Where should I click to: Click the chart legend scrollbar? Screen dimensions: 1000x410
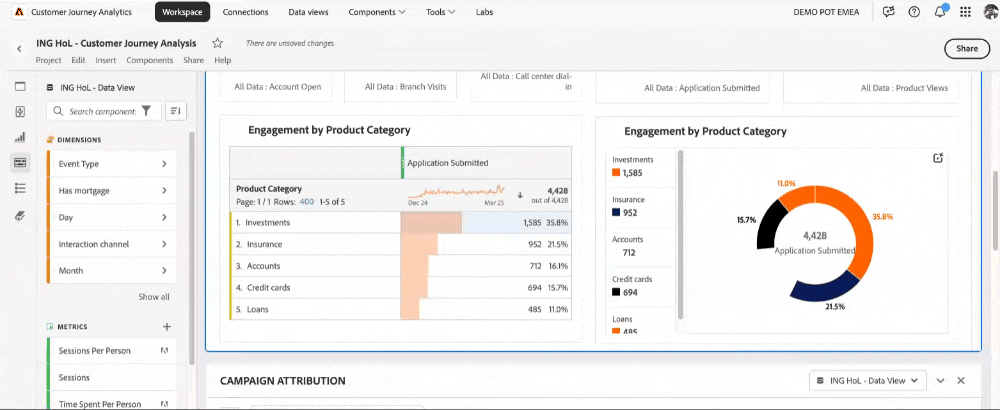point(680,235)
